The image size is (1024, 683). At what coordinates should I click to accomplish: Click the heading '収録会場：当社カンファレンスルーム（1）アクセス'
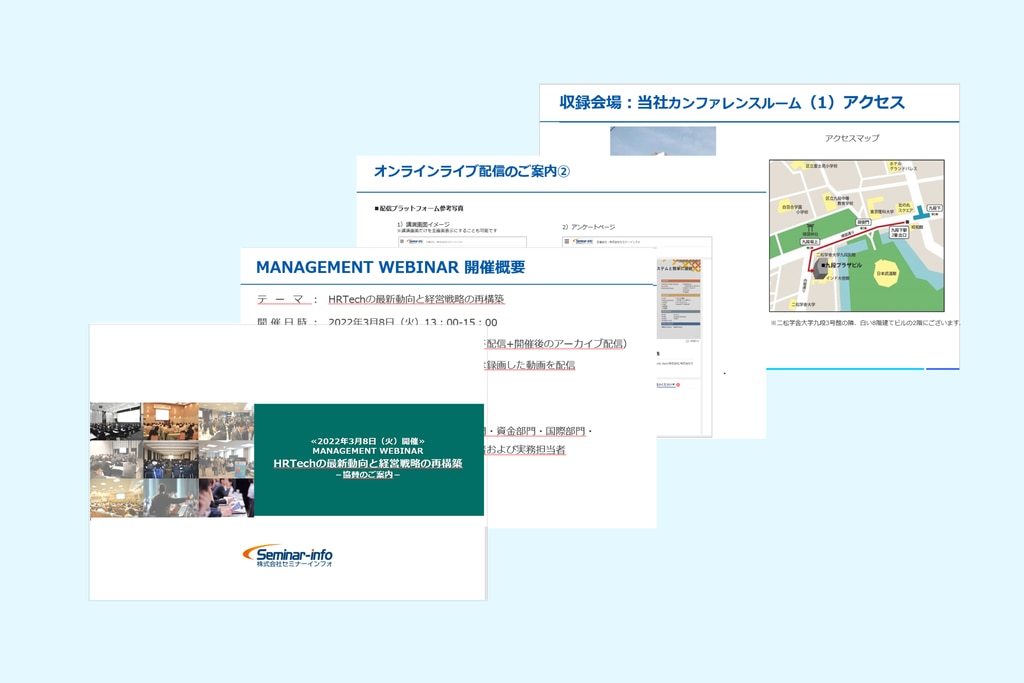731,103
